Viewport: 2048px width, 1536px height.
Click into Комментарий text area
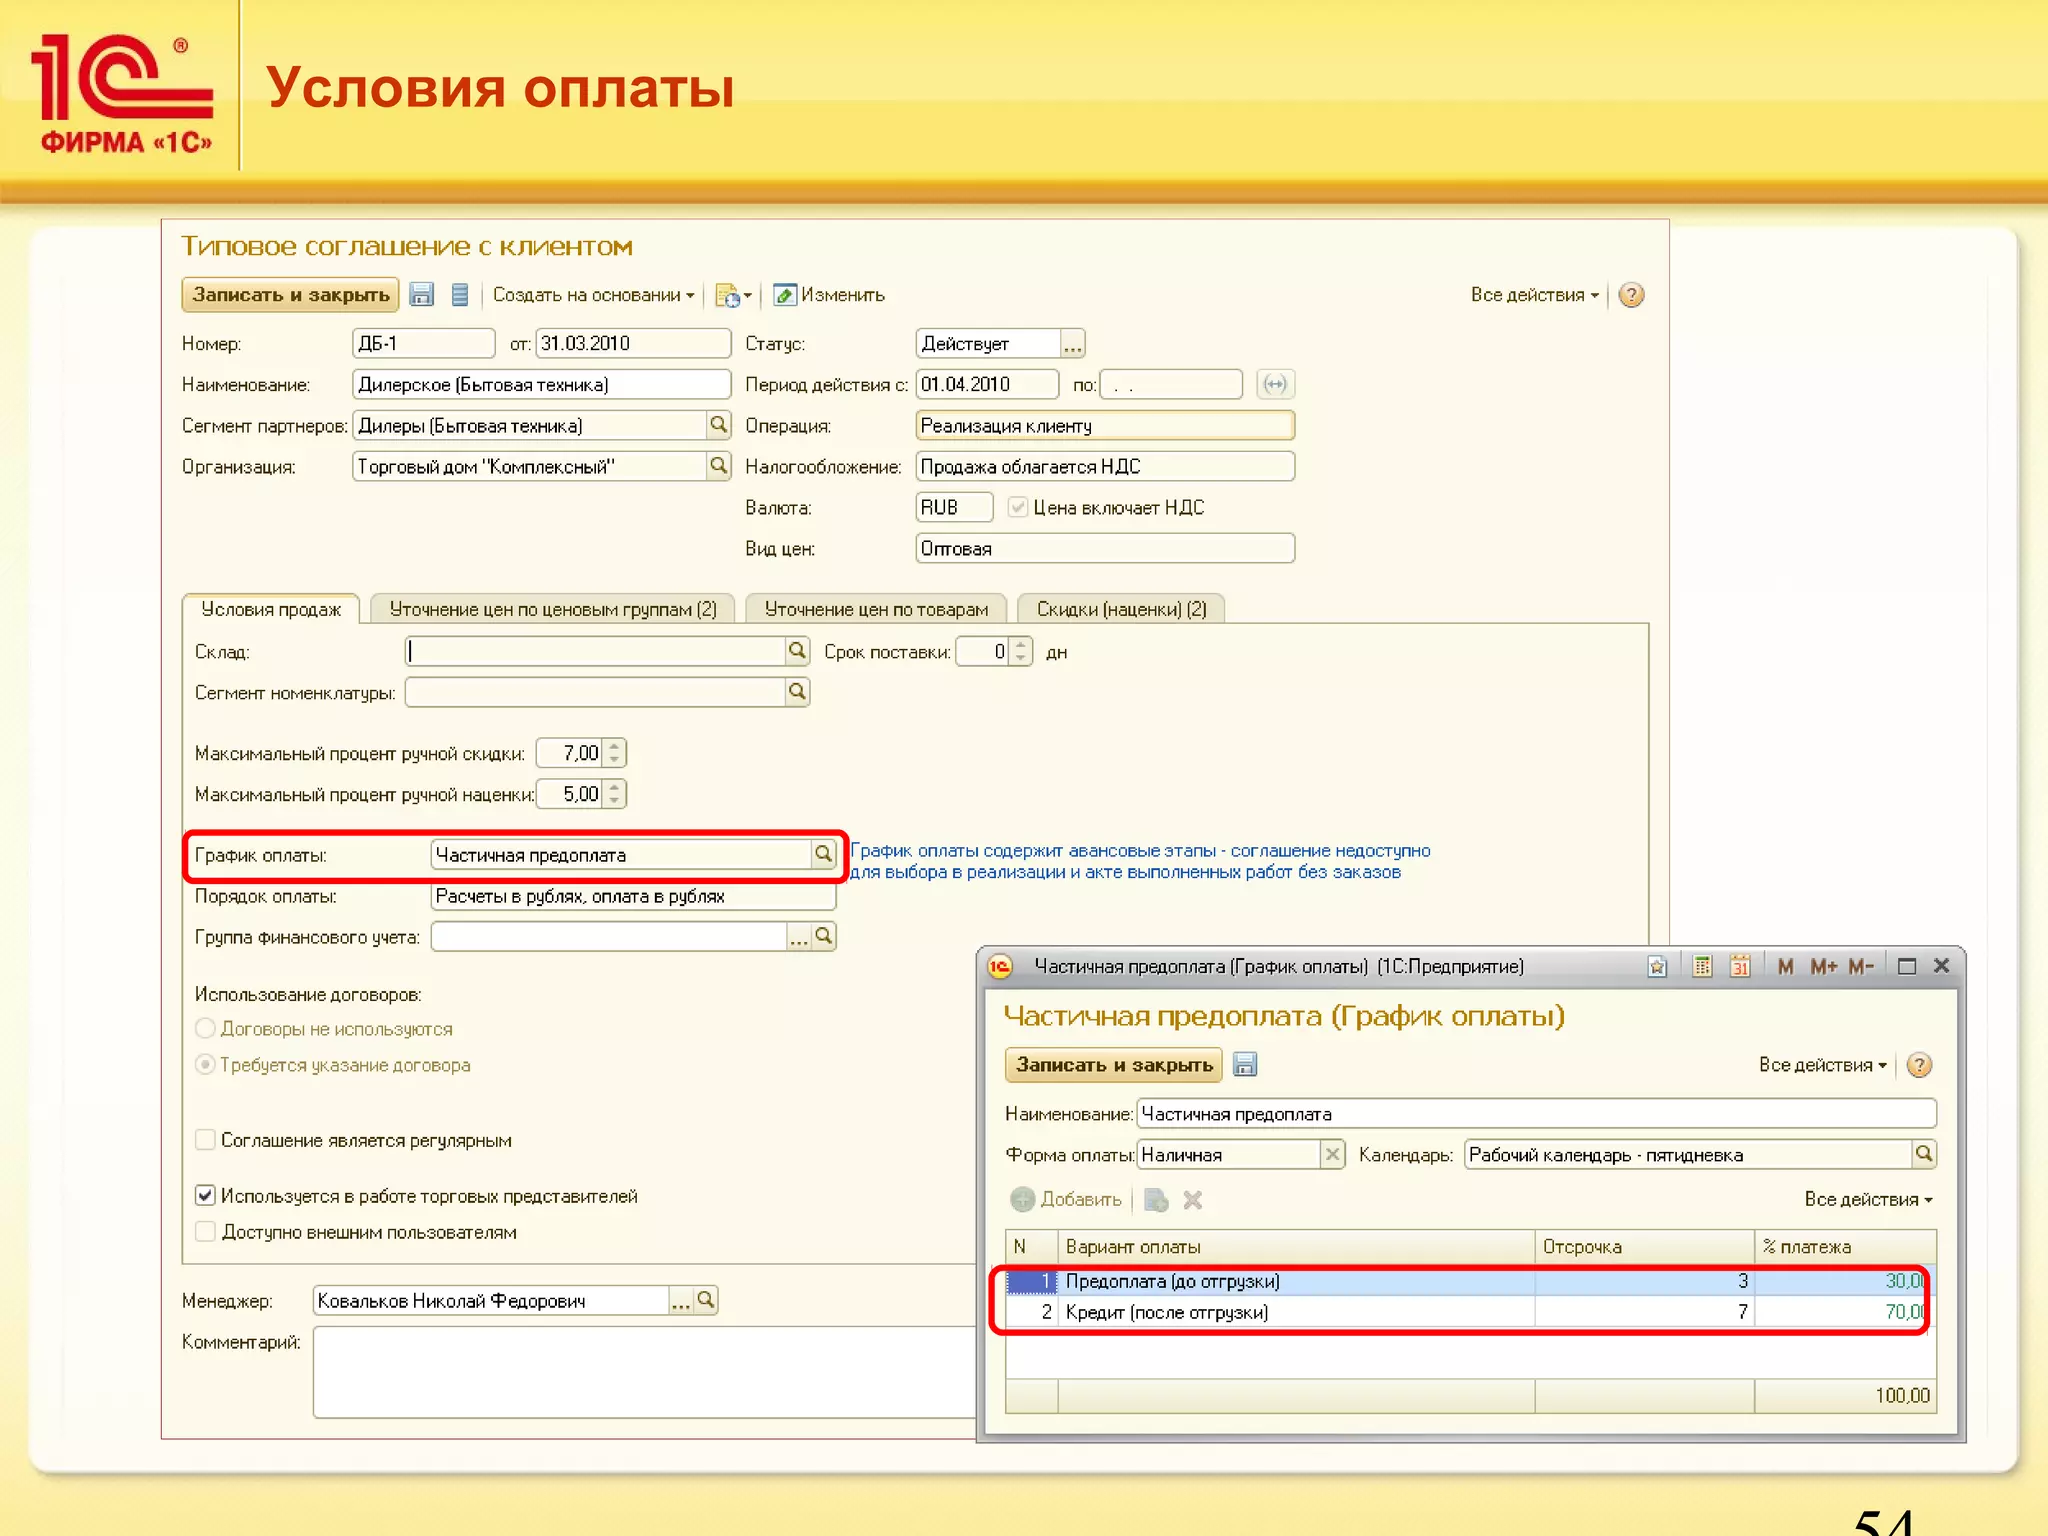coord(645,1372)
